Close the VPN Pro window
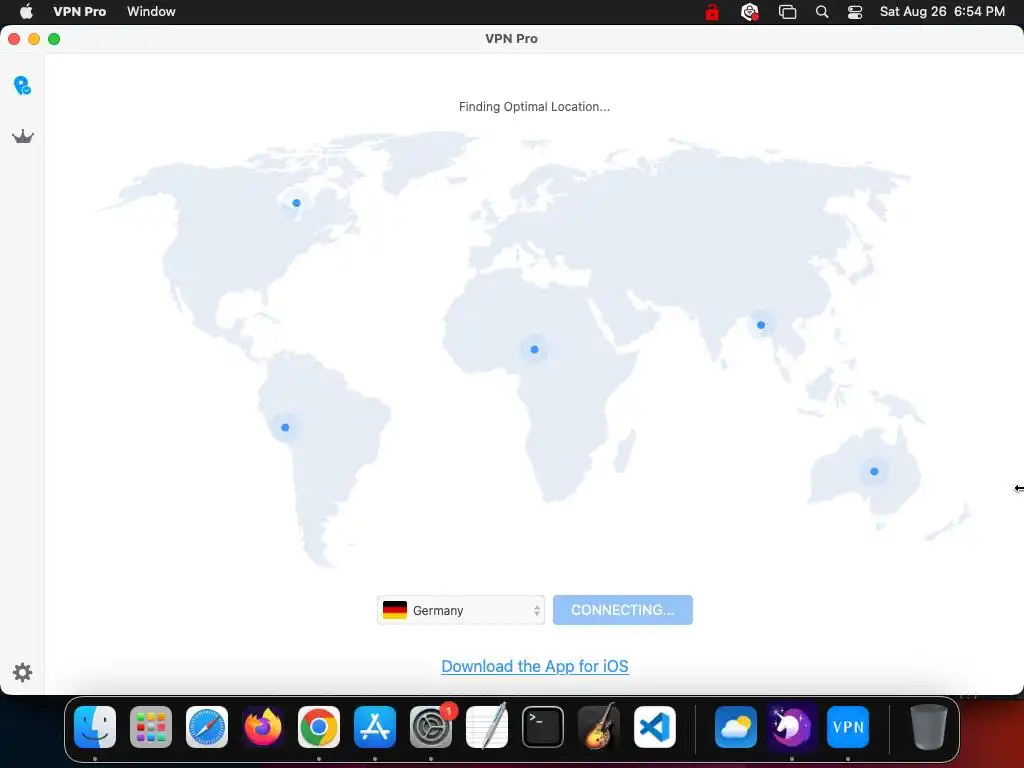1024x768 pixels. (14, 39)
